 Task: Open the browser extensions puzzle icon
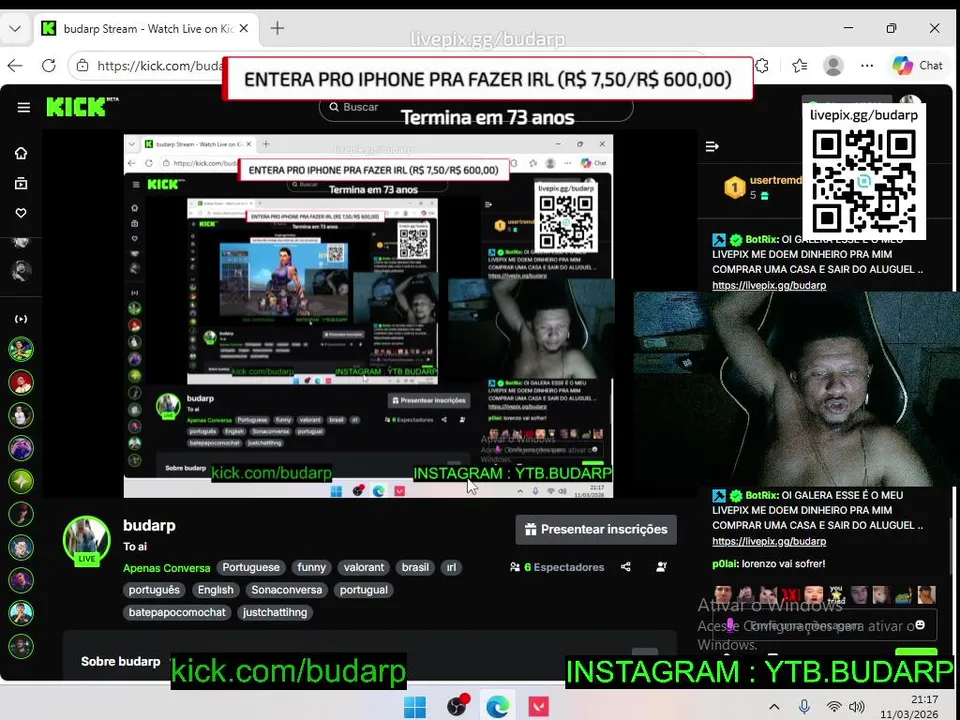pos(762,66)
